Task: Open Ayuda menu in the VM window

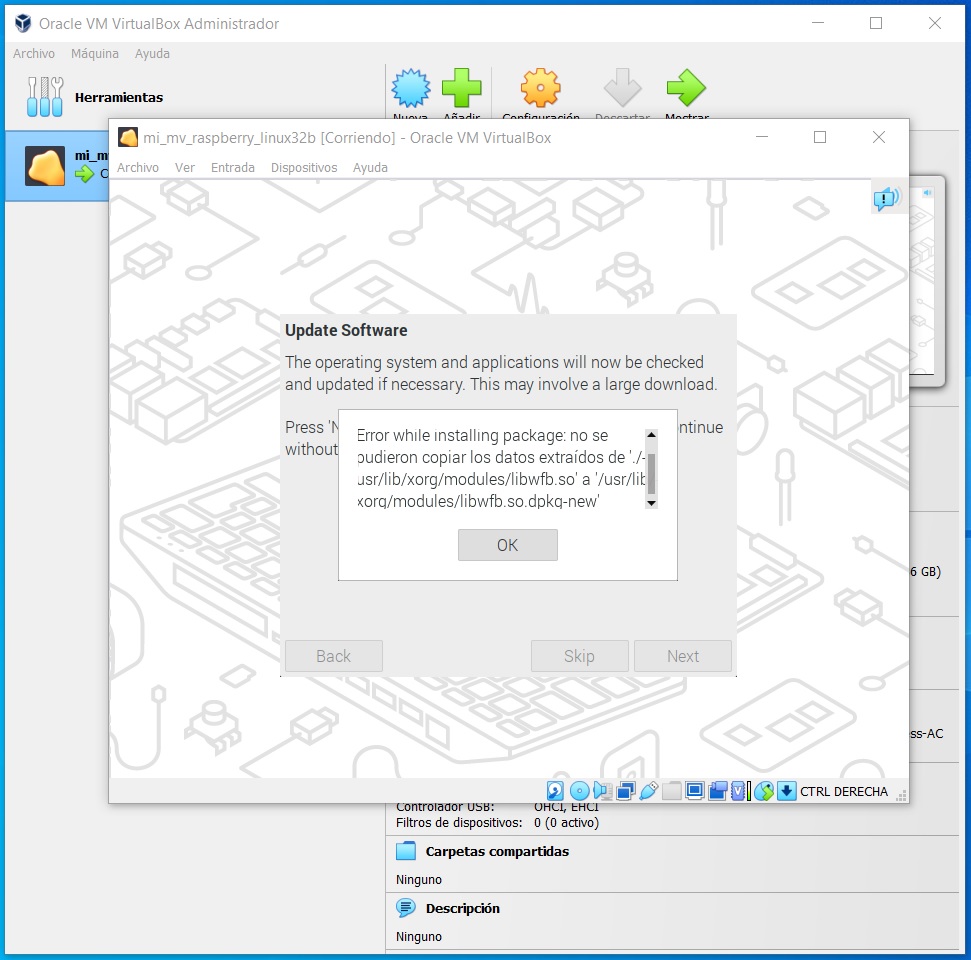Action: (370, 167)
